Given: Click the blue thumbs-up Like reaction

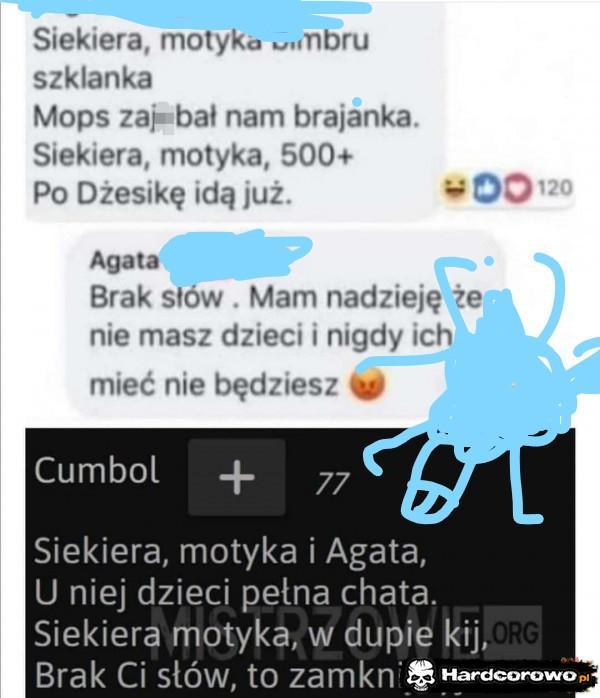Looking at the screenshot, I should [486, 189].
